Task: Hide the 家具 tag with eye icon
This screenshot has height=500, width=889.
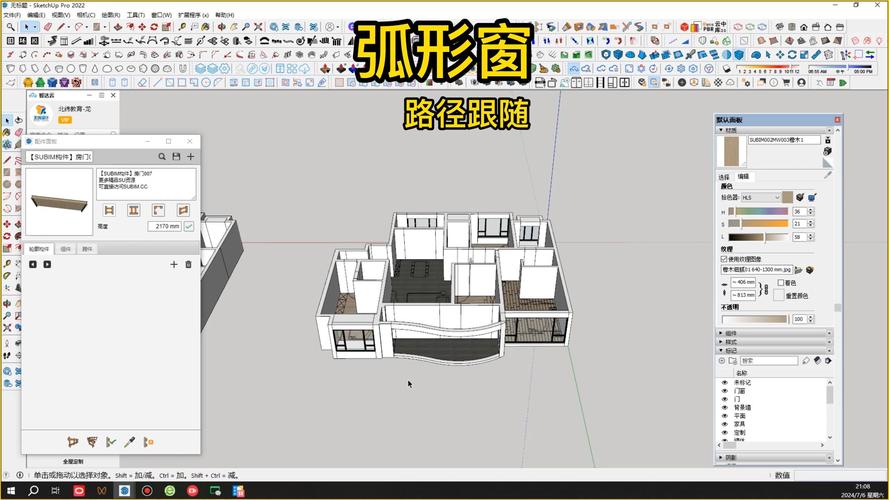Action: [725, 424]
